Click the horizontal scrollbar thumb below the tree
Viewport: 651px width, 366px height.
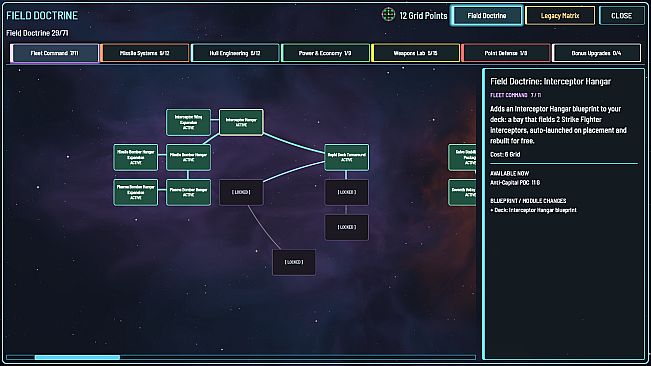[77, 357]
